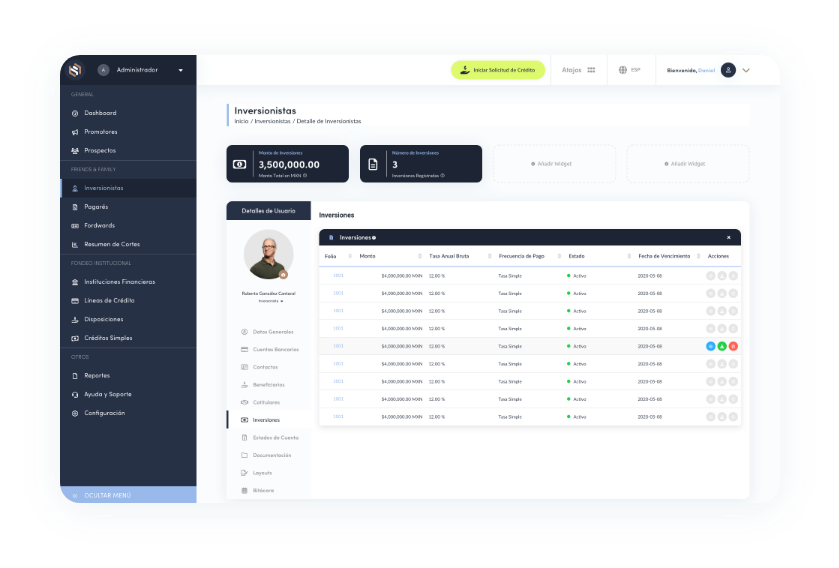Click the green action icon in highlighted row
Image resolution: width=839 pixels, height=568 pixels.
[722, 346]
